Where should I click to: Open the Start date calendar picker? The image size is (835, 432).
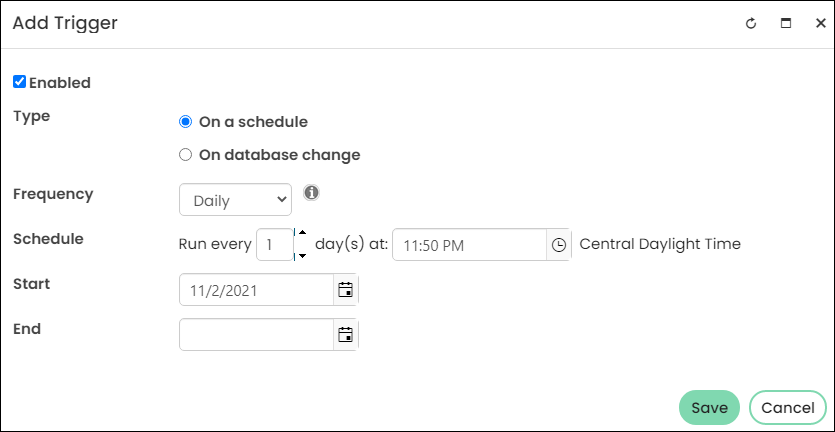coord(346,290)
